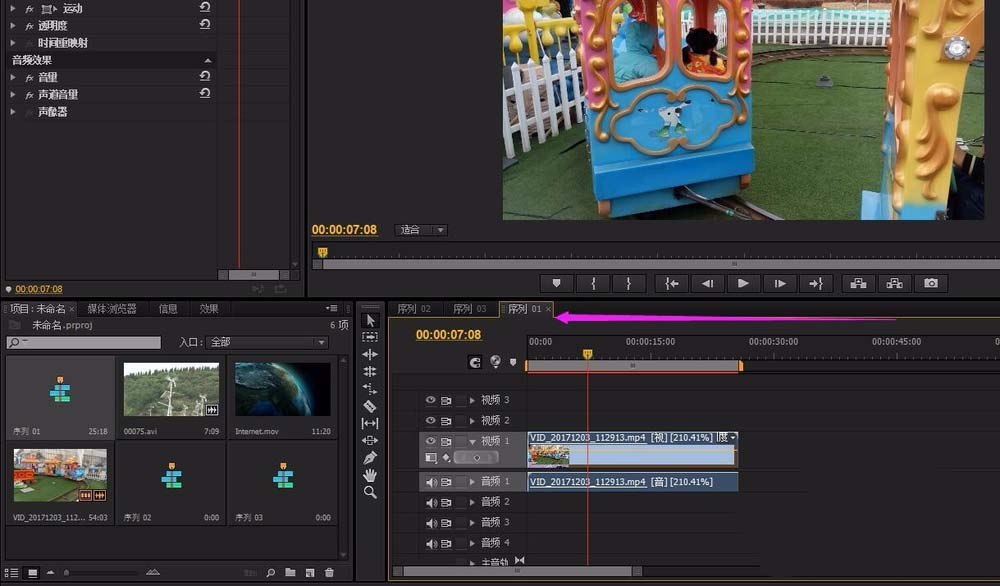This screenshot has width=1000, height=586.
Task: Choose the Hand tool
Action: point(370,475)
